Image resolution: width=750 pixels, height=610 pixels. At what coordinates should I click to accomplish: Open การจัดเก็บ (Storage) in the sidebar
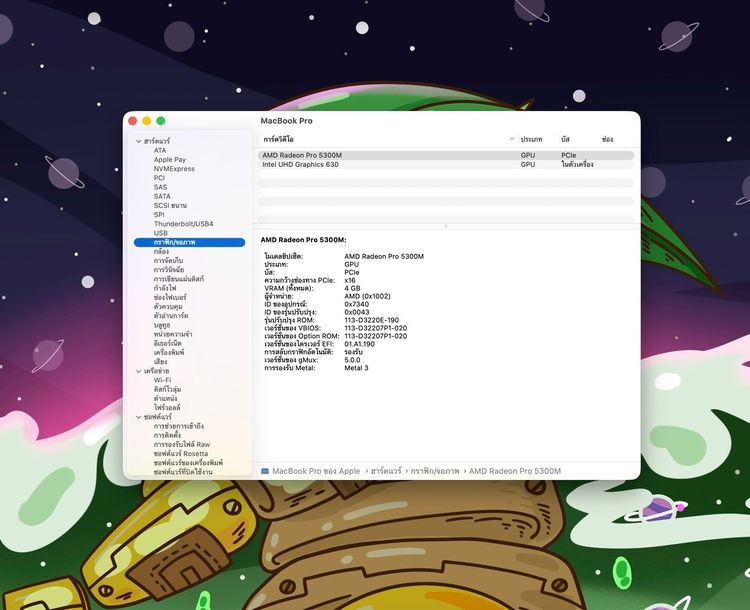pyautogui.click(x=168, y=260)
